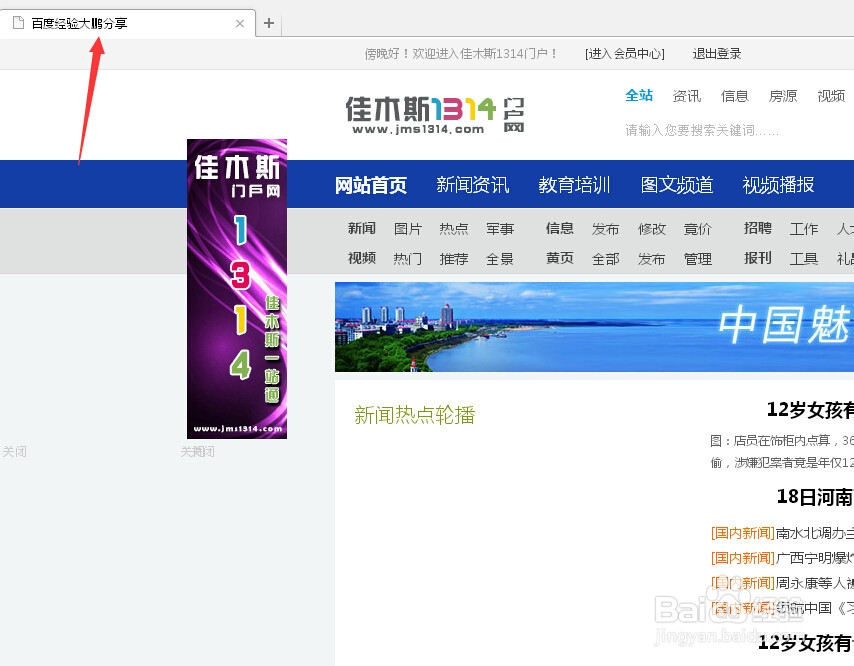Open 新闻资讯 in the nav bar
The width and height of the screenshot is (854, 666).
coord(472,185)
